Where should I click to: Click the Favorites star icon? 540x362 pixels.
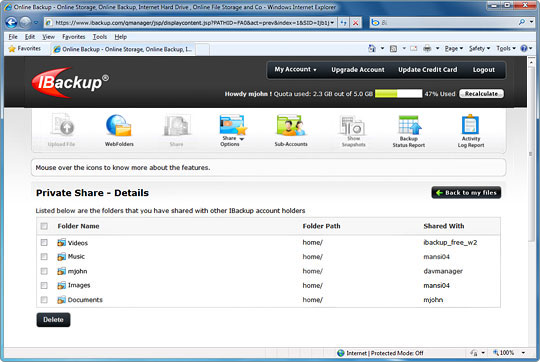[12, 49]
